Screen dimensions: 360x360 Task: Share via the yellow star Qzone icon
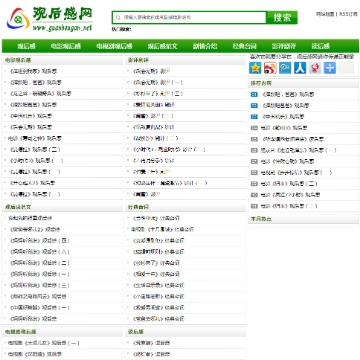click(255, 68)
